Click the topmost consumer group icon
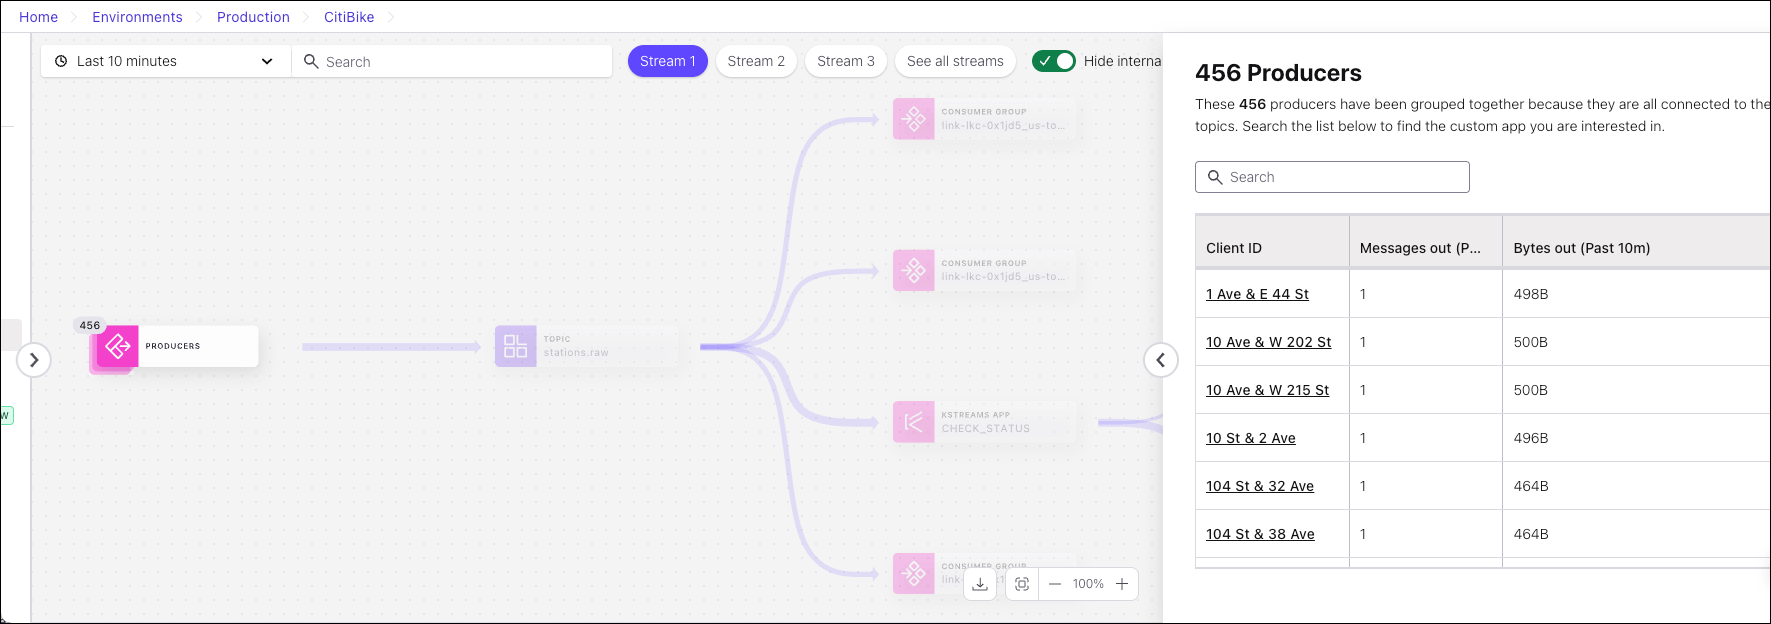The image size is (1771, 624). coord(913,119)
